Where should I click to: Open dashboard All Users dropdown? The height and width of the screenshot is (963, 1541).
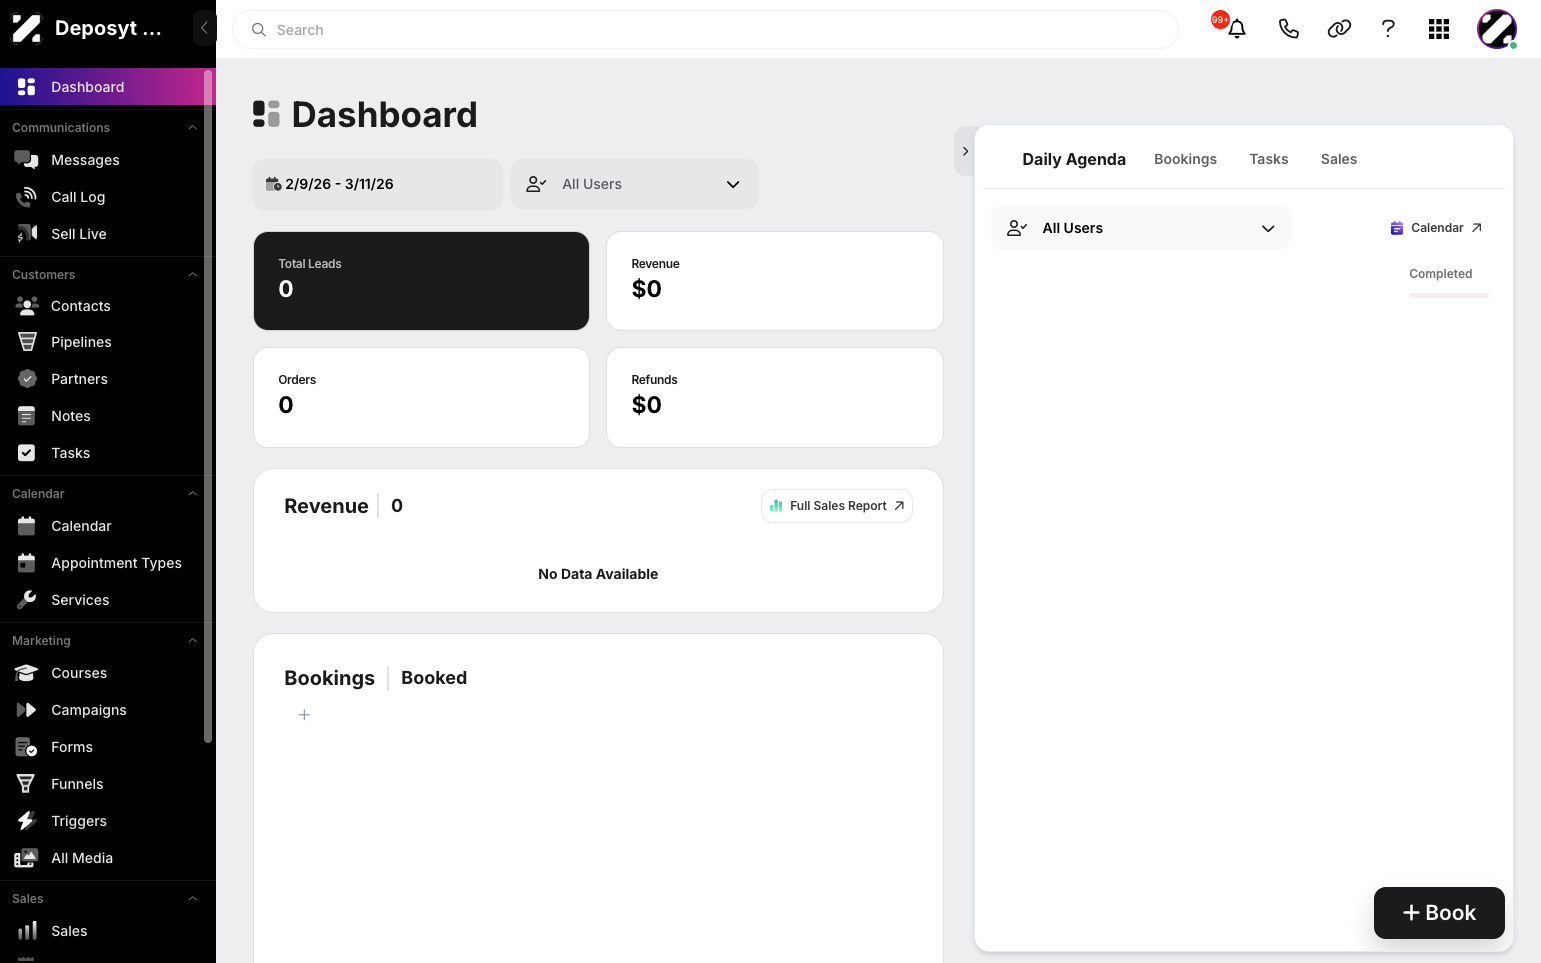click(634, 184)
